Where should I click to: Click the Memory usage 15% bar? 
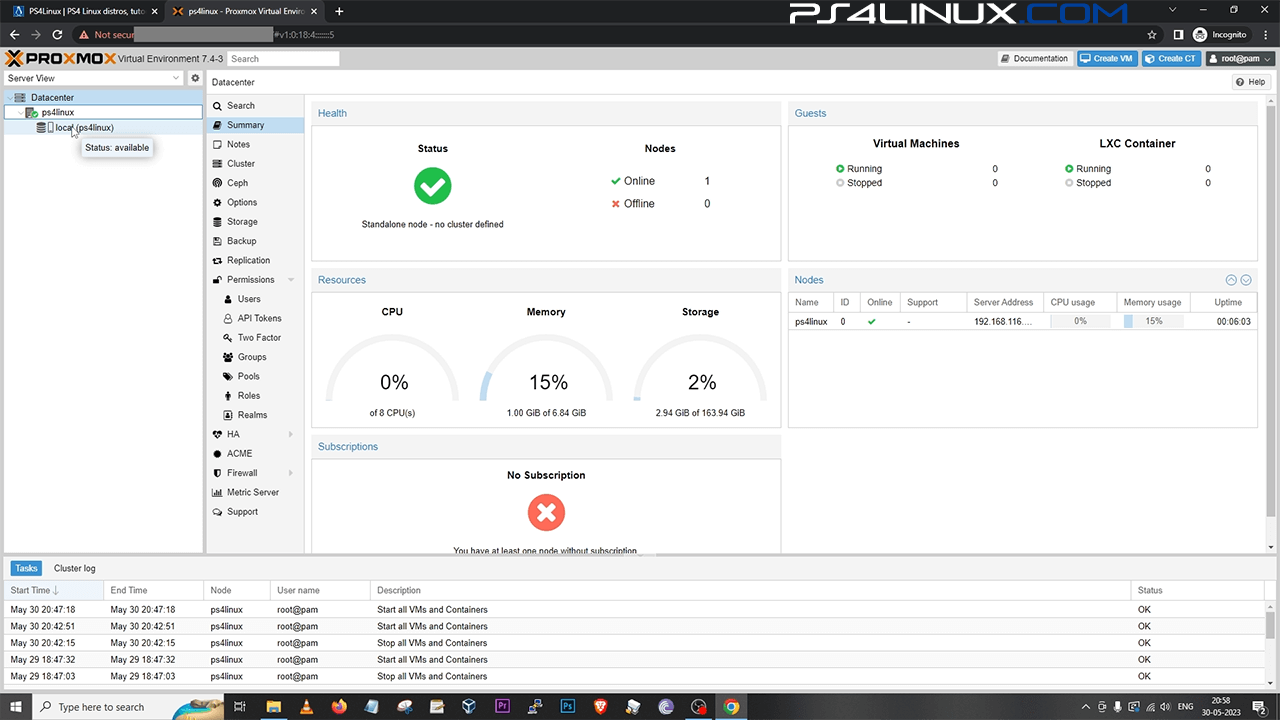1153,322
